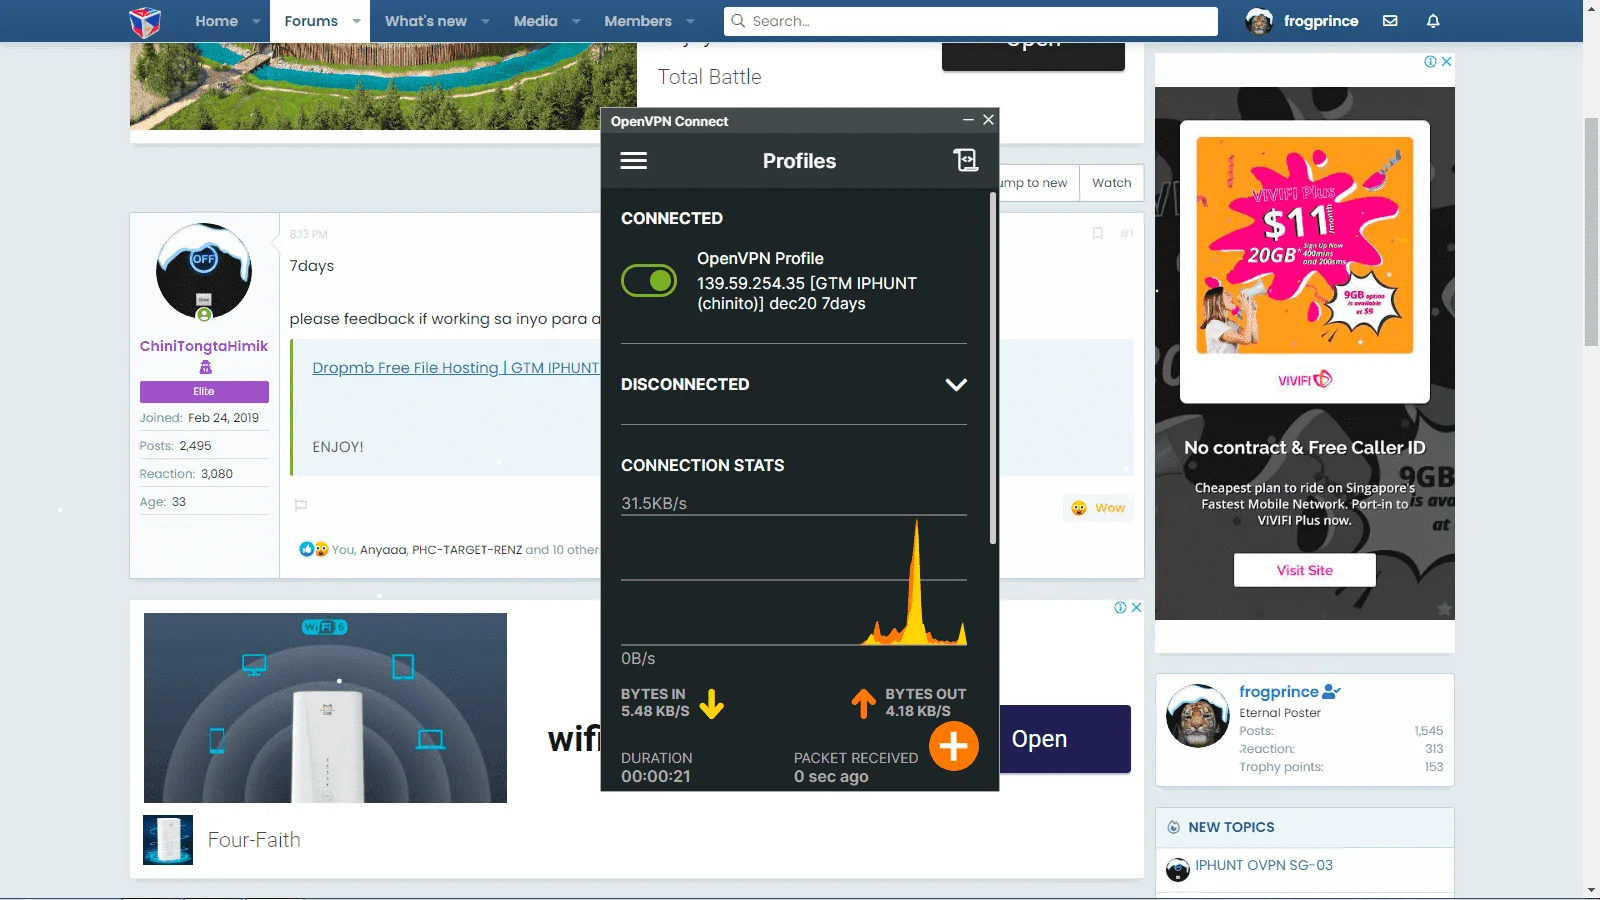Open frogprince account menu in navbar
The height and width of the screenshot is (900, 1600).
pyautogui.click(x=1302, y=21)
